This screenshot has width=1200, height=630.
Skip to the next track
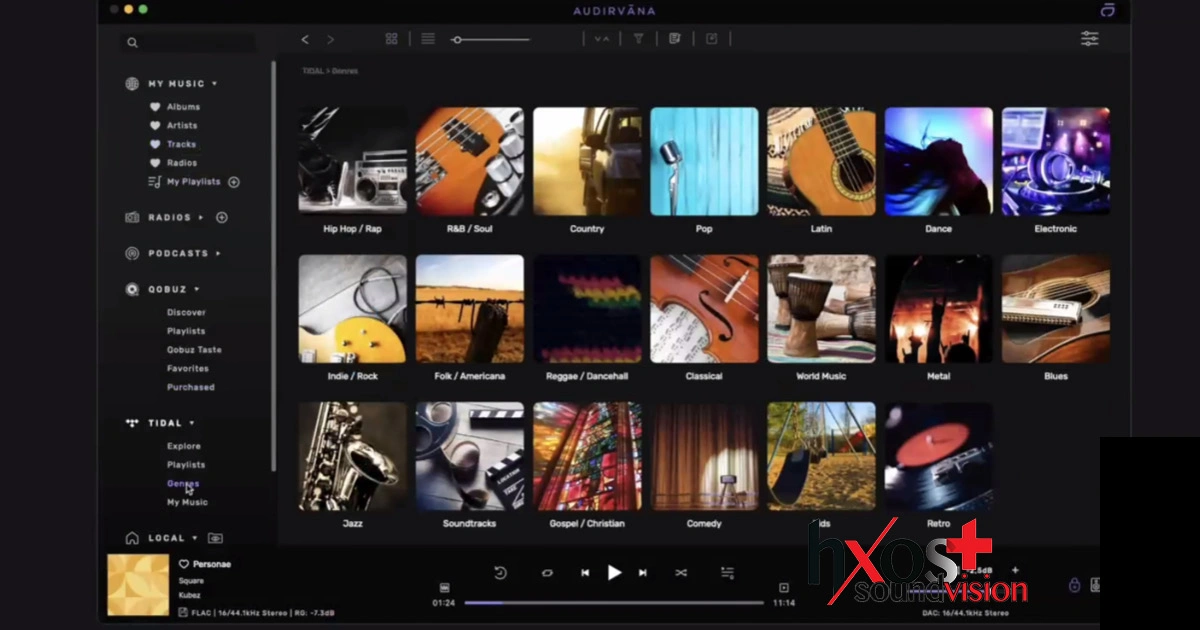pos(643,573)
